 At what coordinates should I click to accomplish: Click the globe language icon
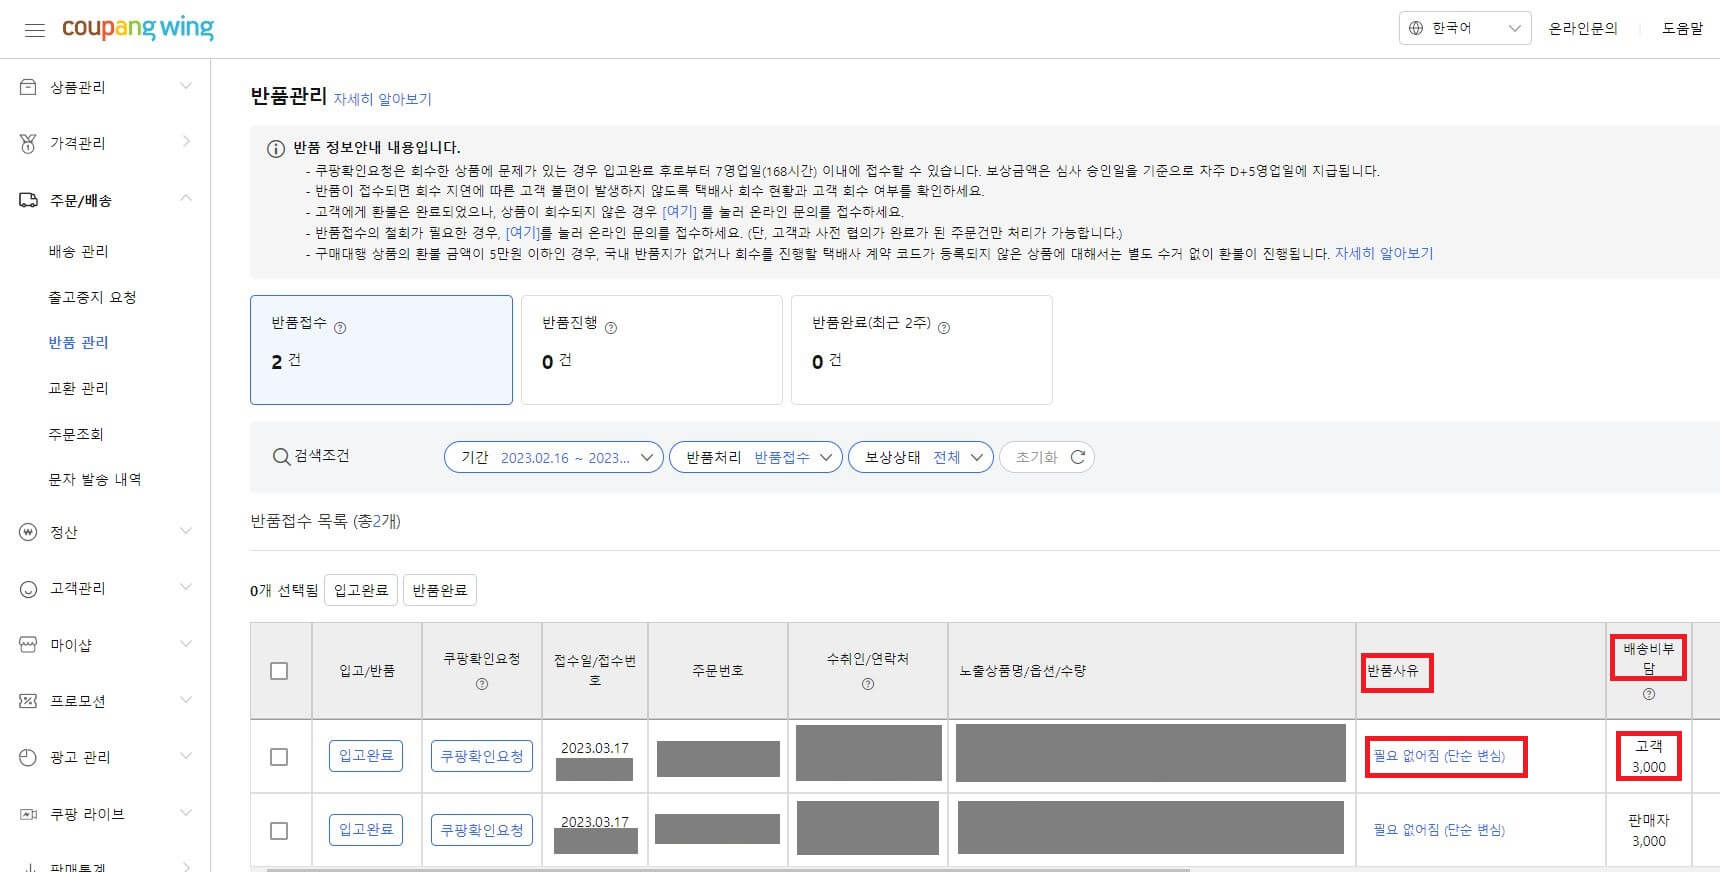[1416, 28]
